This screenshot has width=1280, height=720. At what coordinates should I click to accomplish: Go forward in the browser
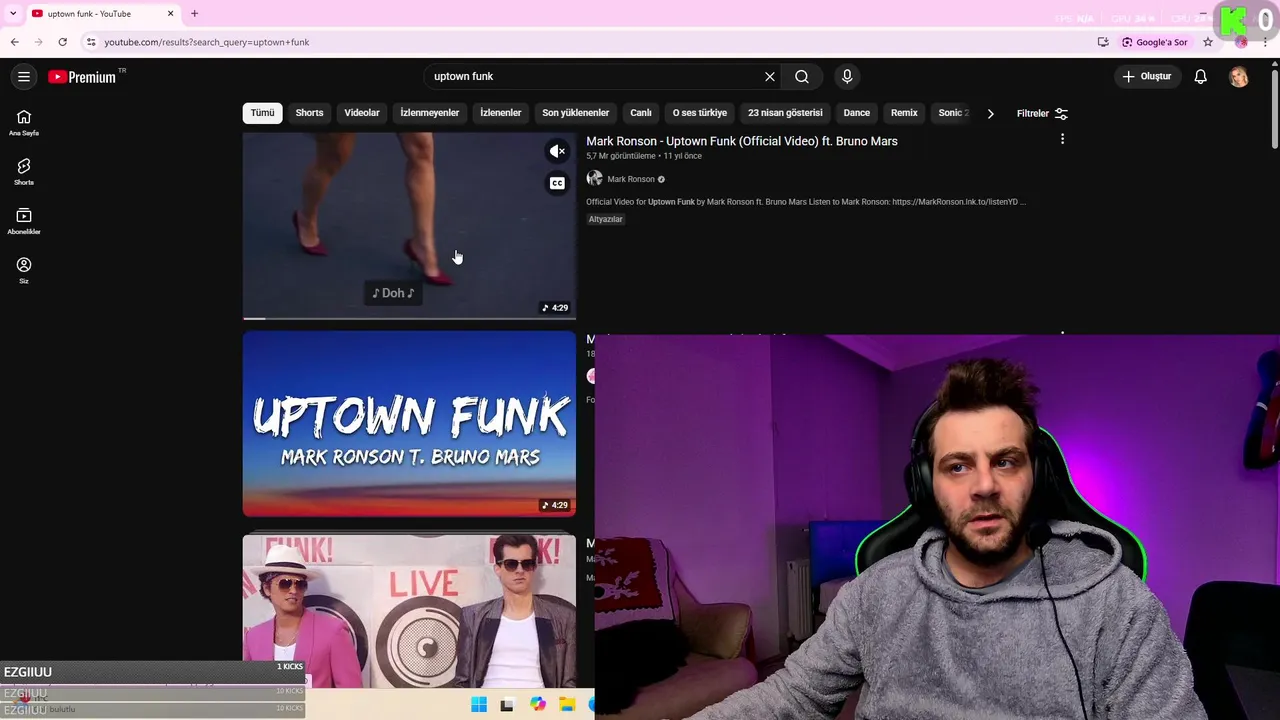point(38,42)
